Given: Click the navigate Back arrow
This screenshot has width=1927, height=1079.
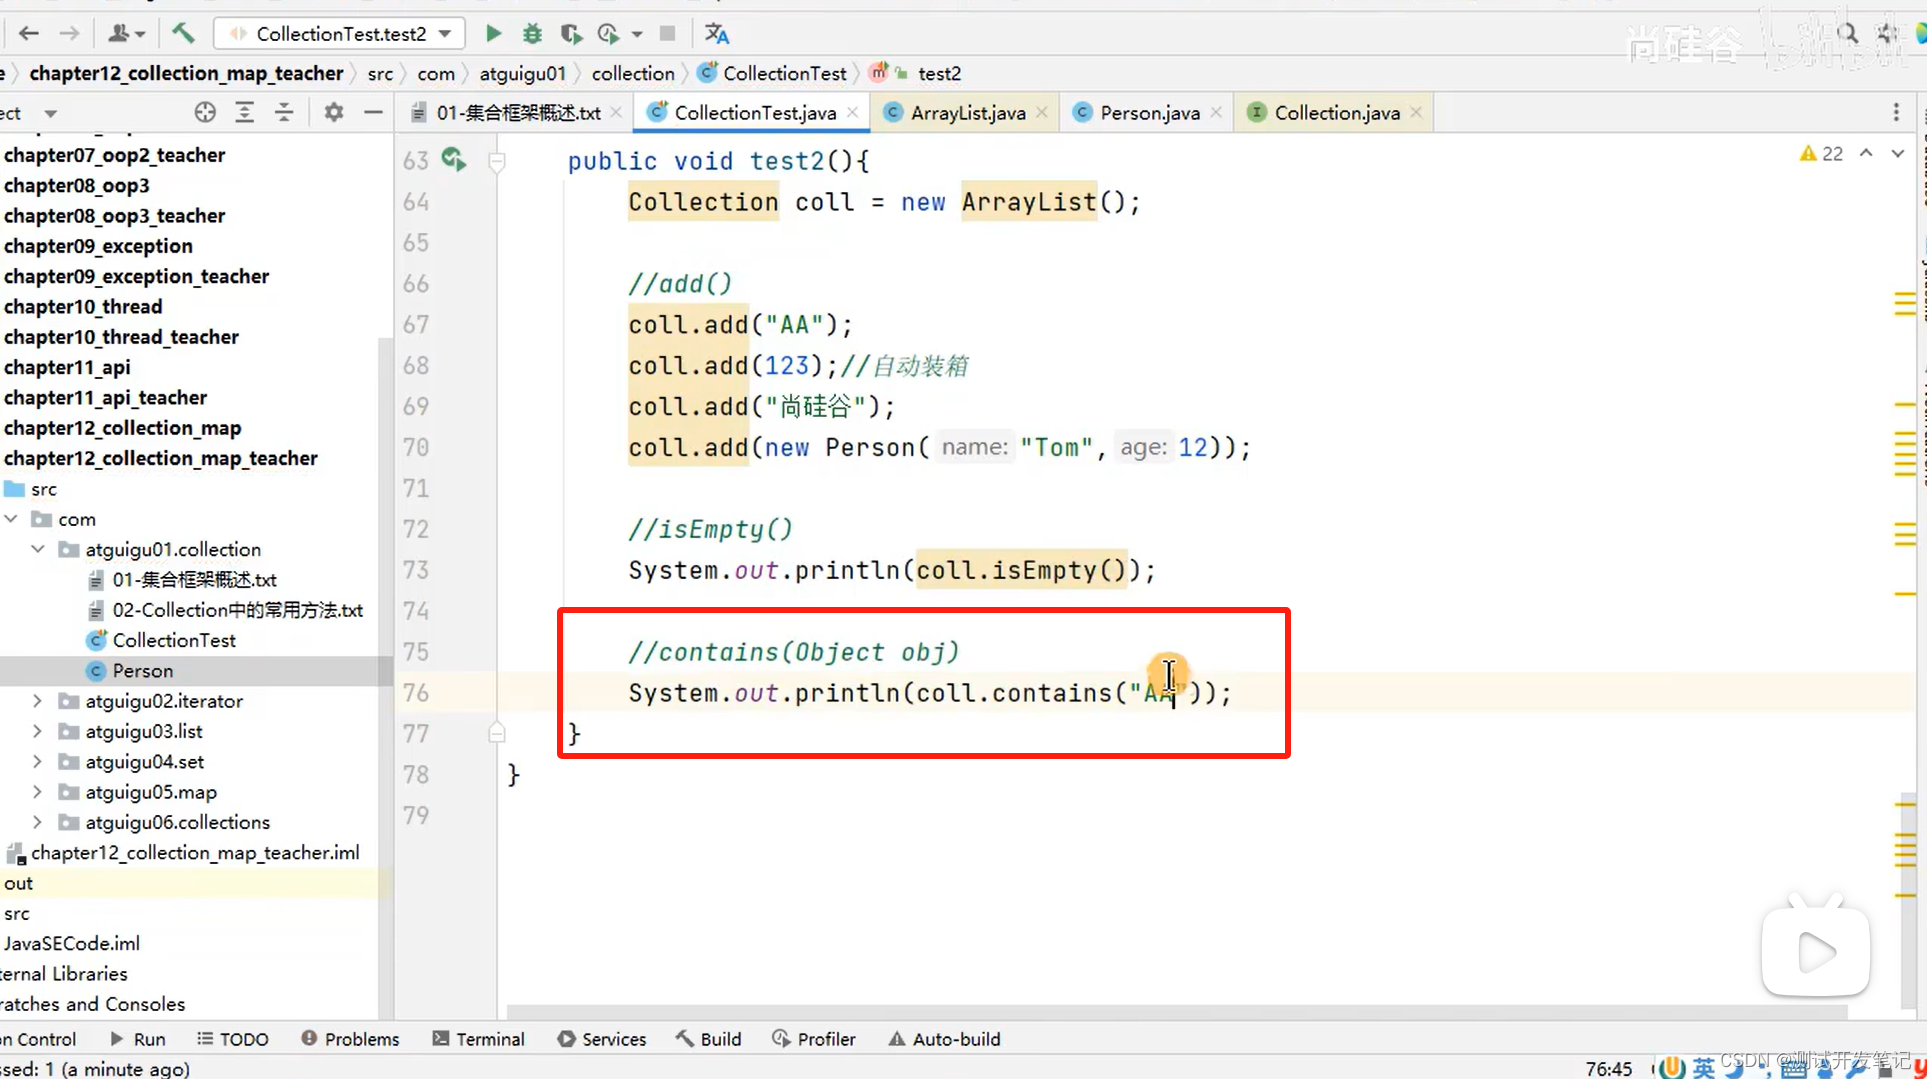Looking at the screenshot, I should (x=29, y=33).
